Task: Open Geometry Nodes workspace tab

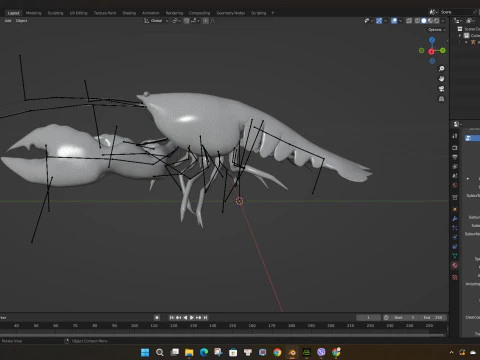Action: 231,13
